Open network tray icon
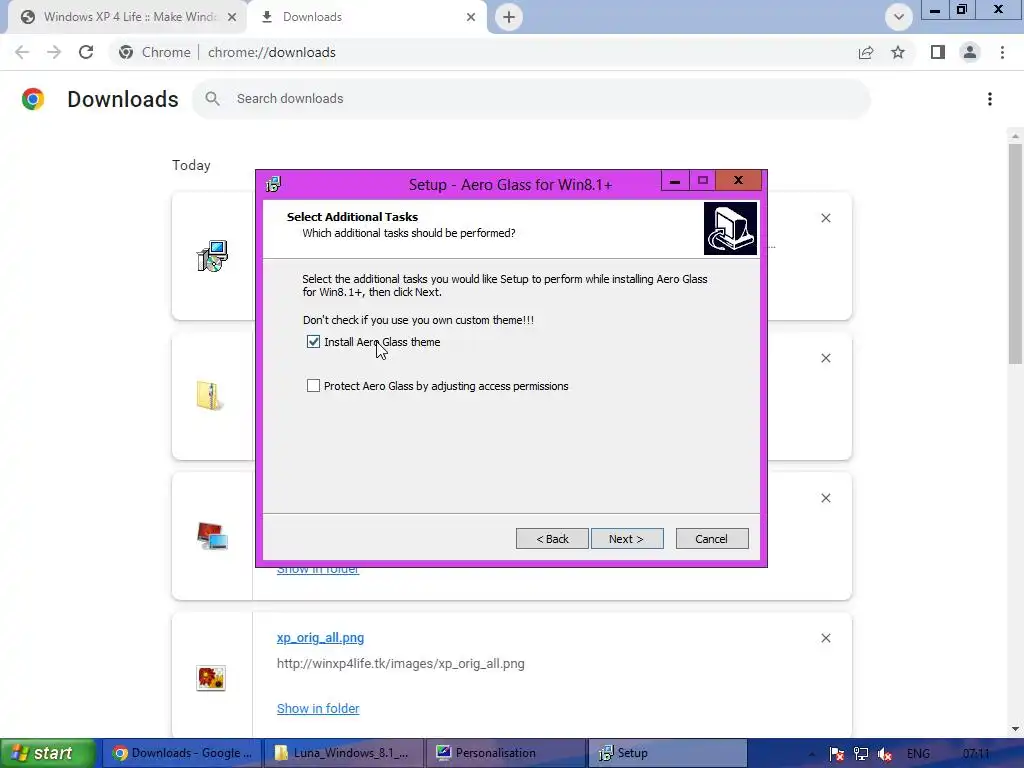The height and width of the screenshot is (768, 1024). (861, 754)
